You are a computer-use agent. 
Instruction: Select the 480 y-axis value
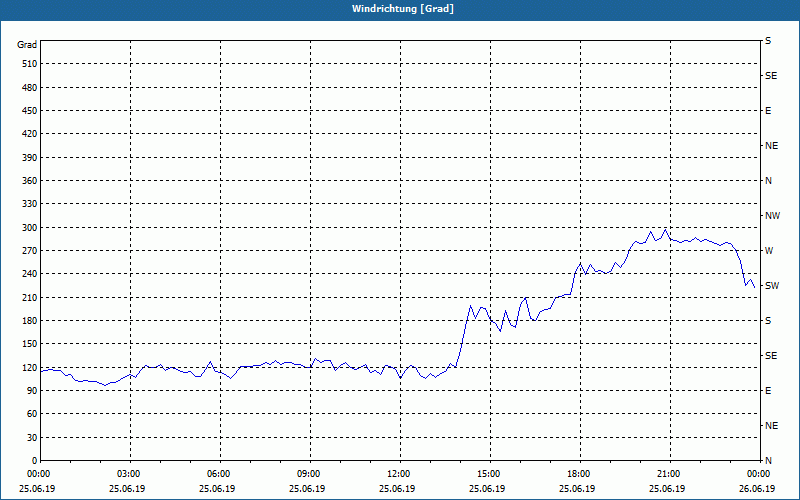click(30, 87)
